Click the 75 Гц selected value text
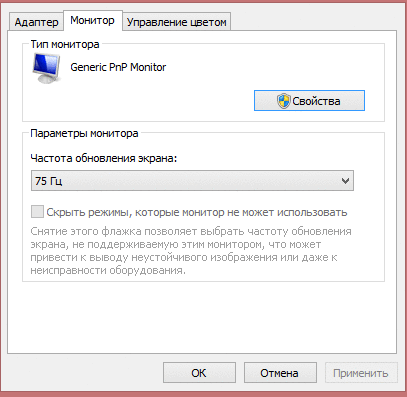The height and width of the screenshot is (397, 407). tap(49, 181)
